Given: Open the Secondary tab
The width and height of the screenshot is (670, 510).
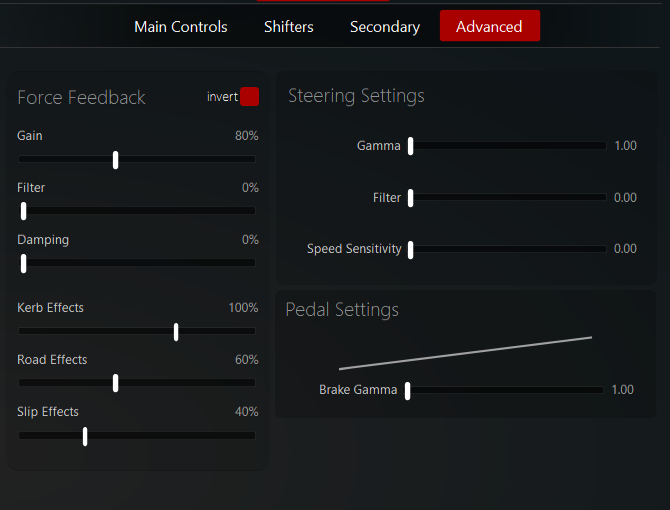Looking at the screenshot, I should 385,27.
